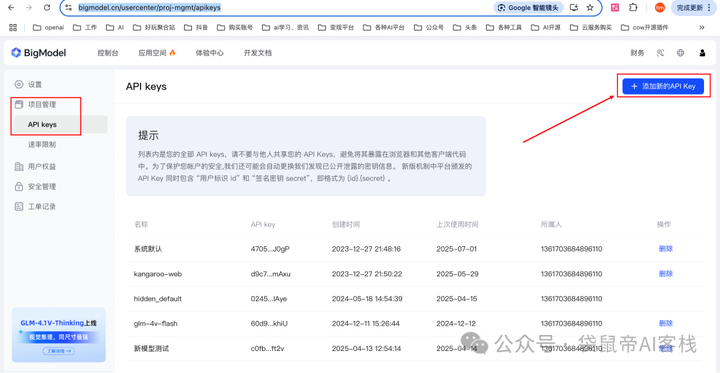
Task: Click the 新模型测试 key name
Action: pyautogui.click(x=152, y=349)
